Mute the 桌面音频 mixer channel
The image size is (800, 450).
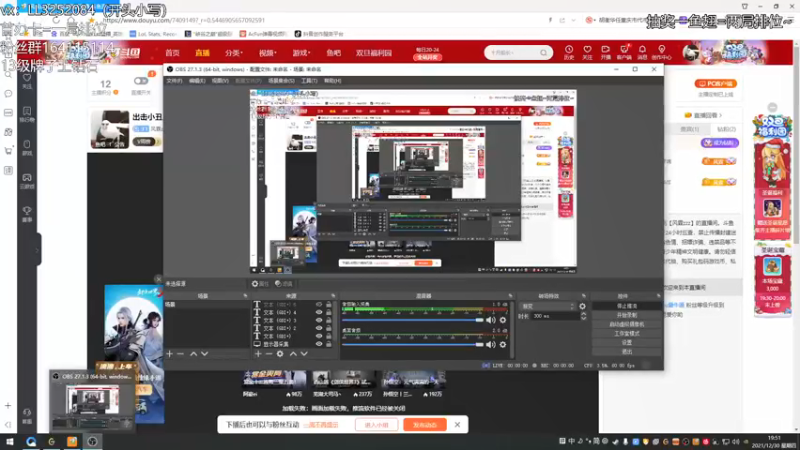(490, 344)
